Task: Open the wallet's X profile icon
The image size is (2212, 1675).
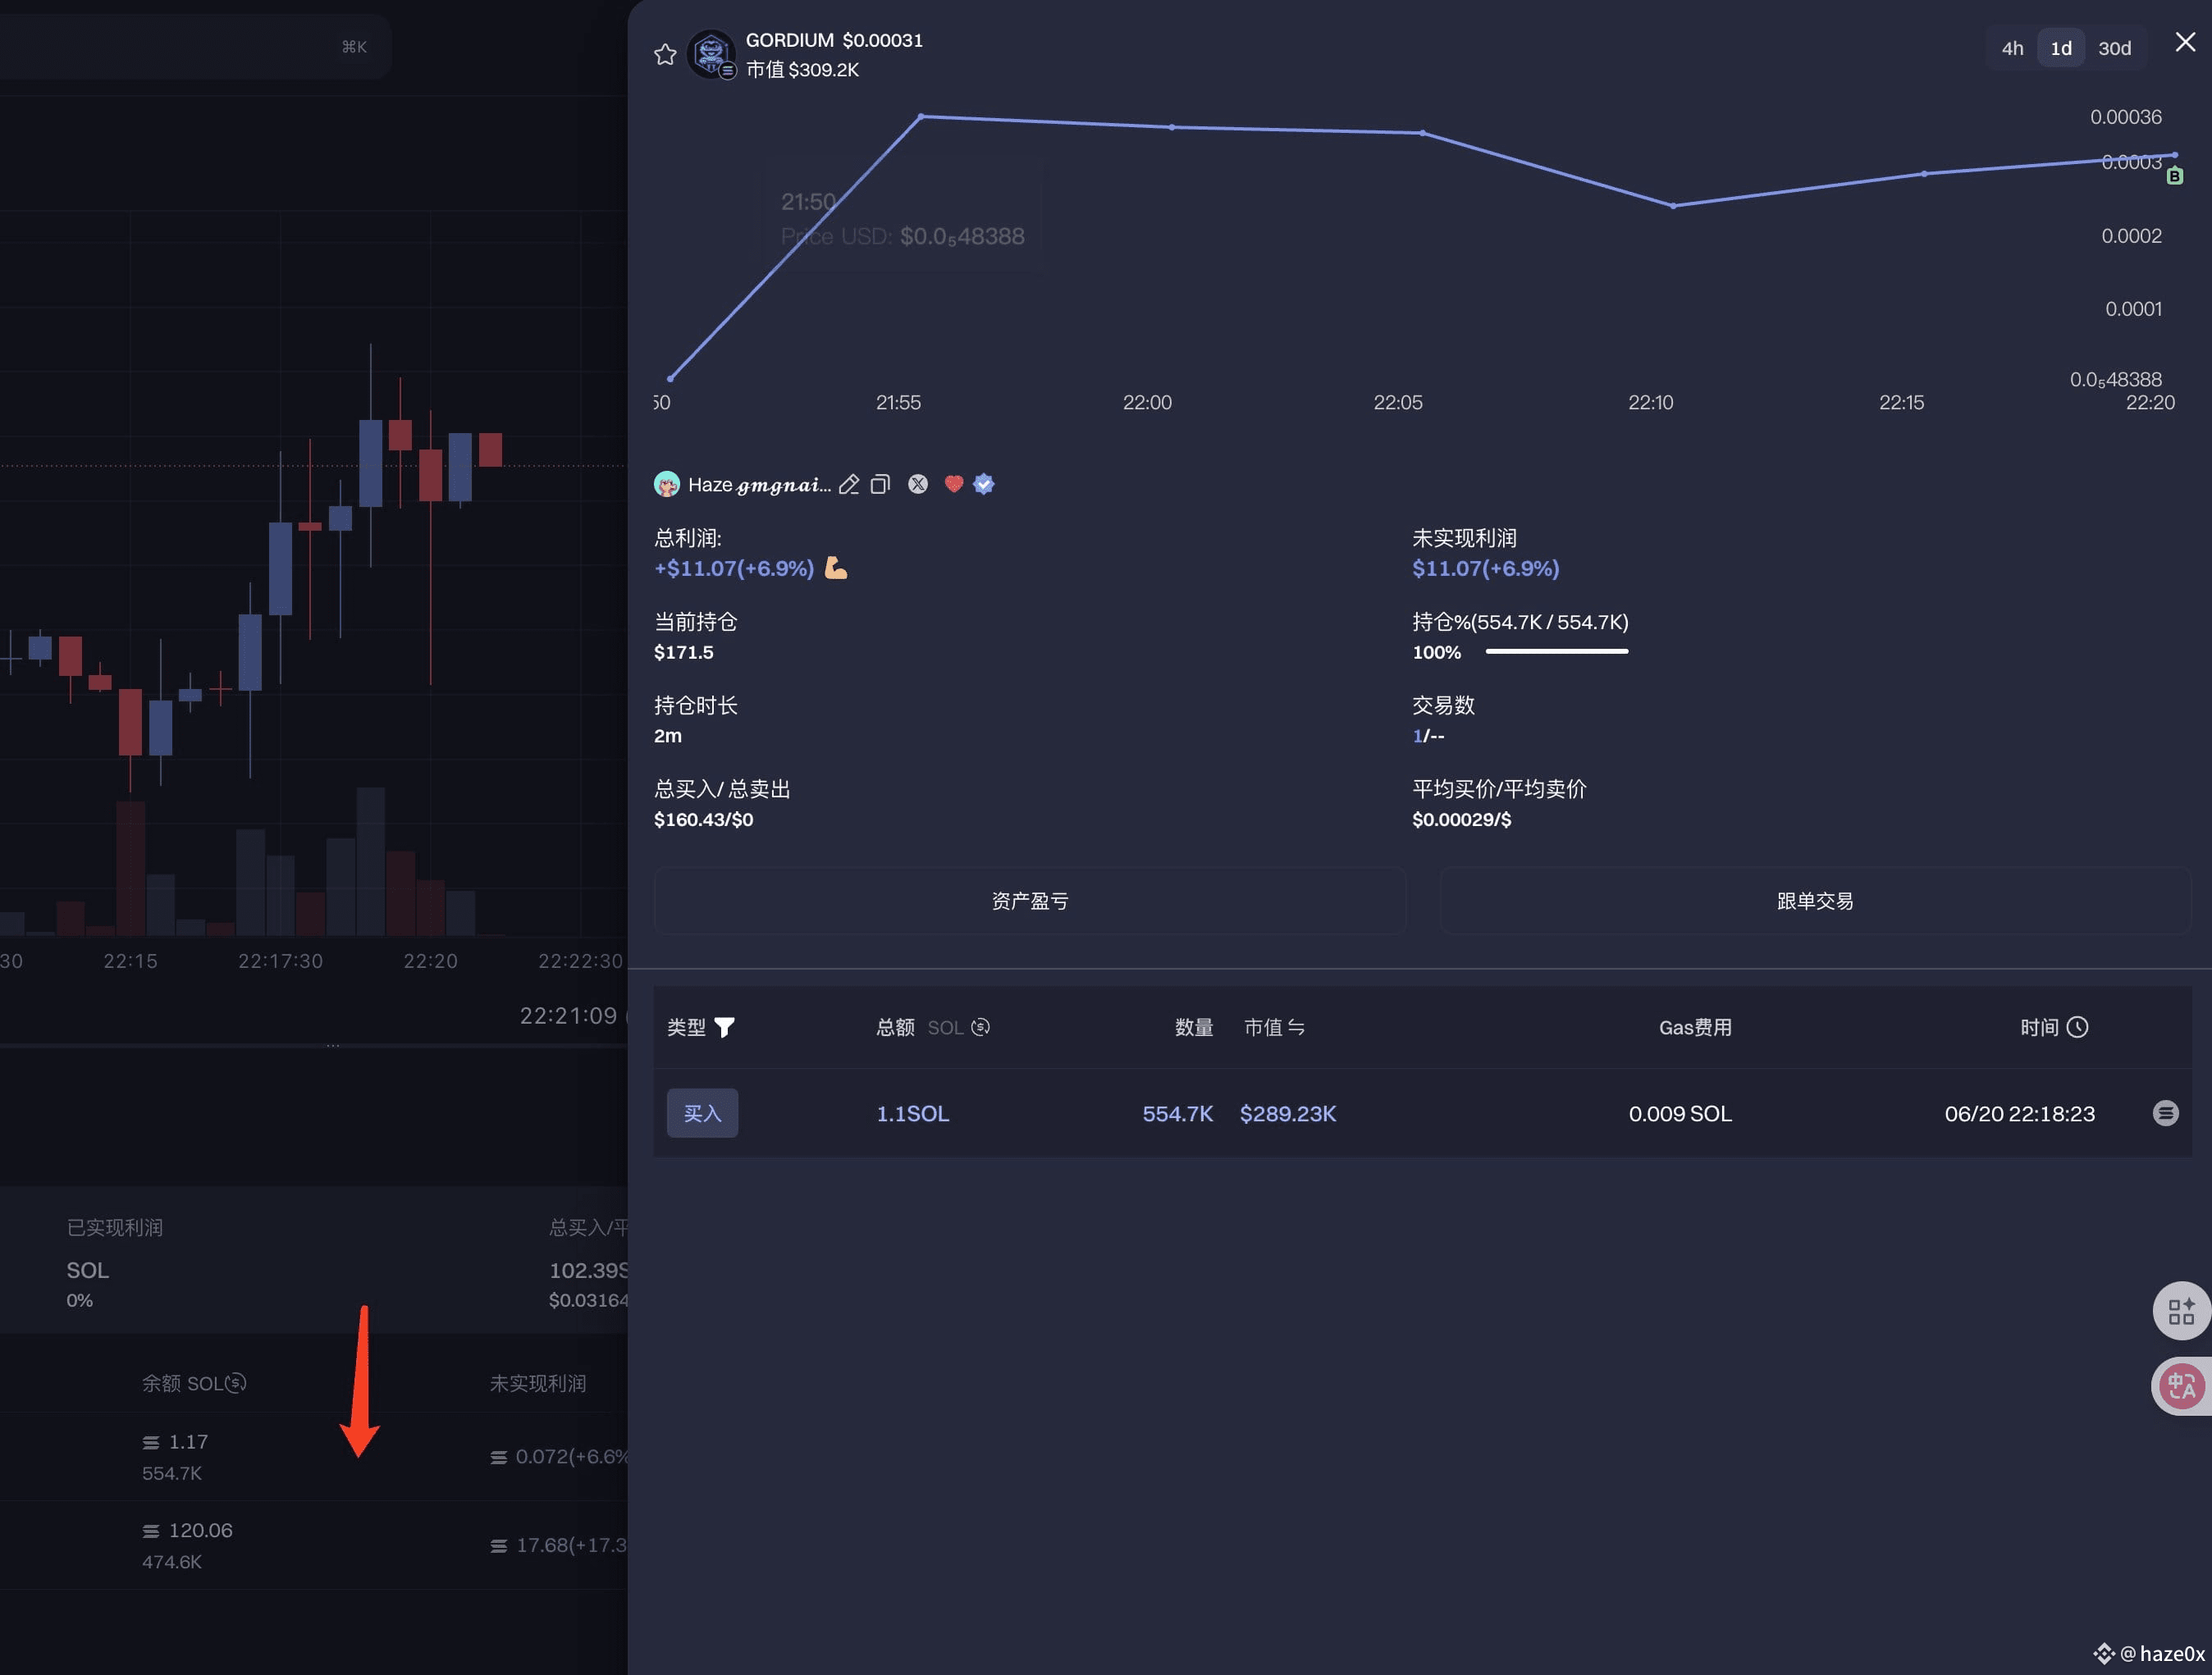Action: pos(918,484)
